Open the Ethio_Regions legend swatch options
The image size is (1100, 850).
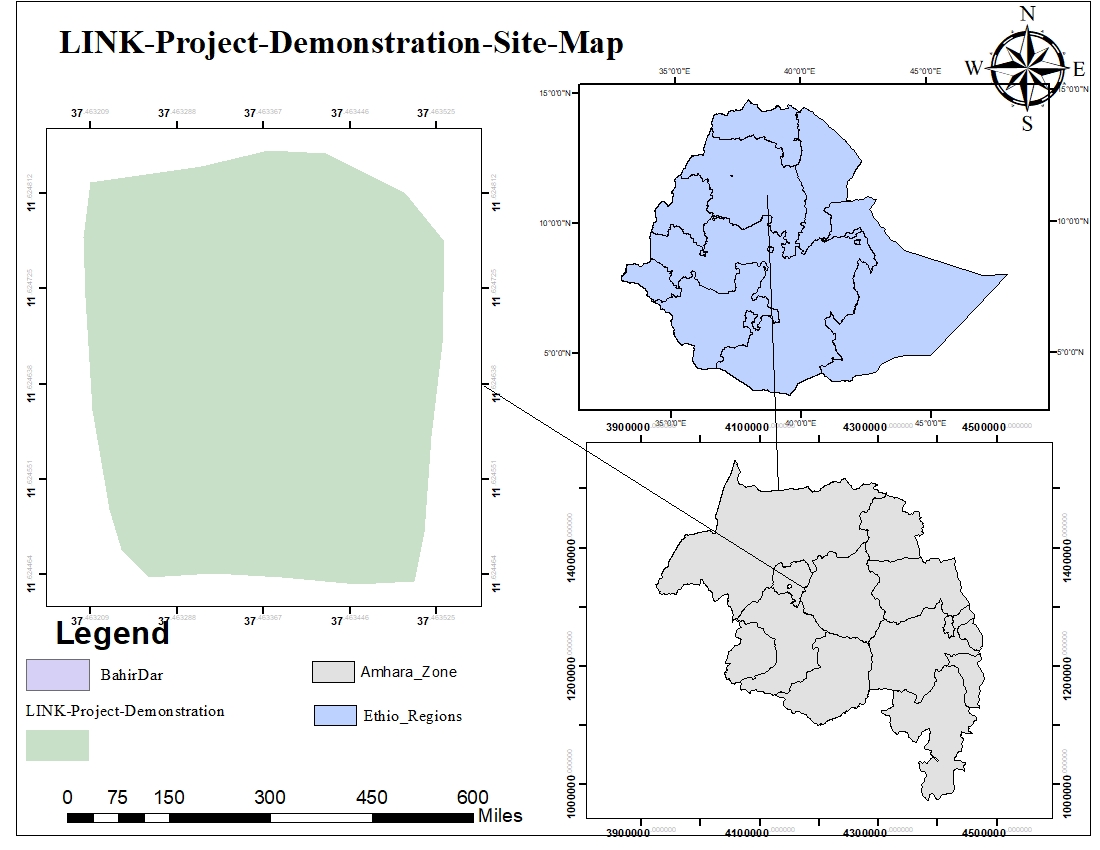click(335, 716)
